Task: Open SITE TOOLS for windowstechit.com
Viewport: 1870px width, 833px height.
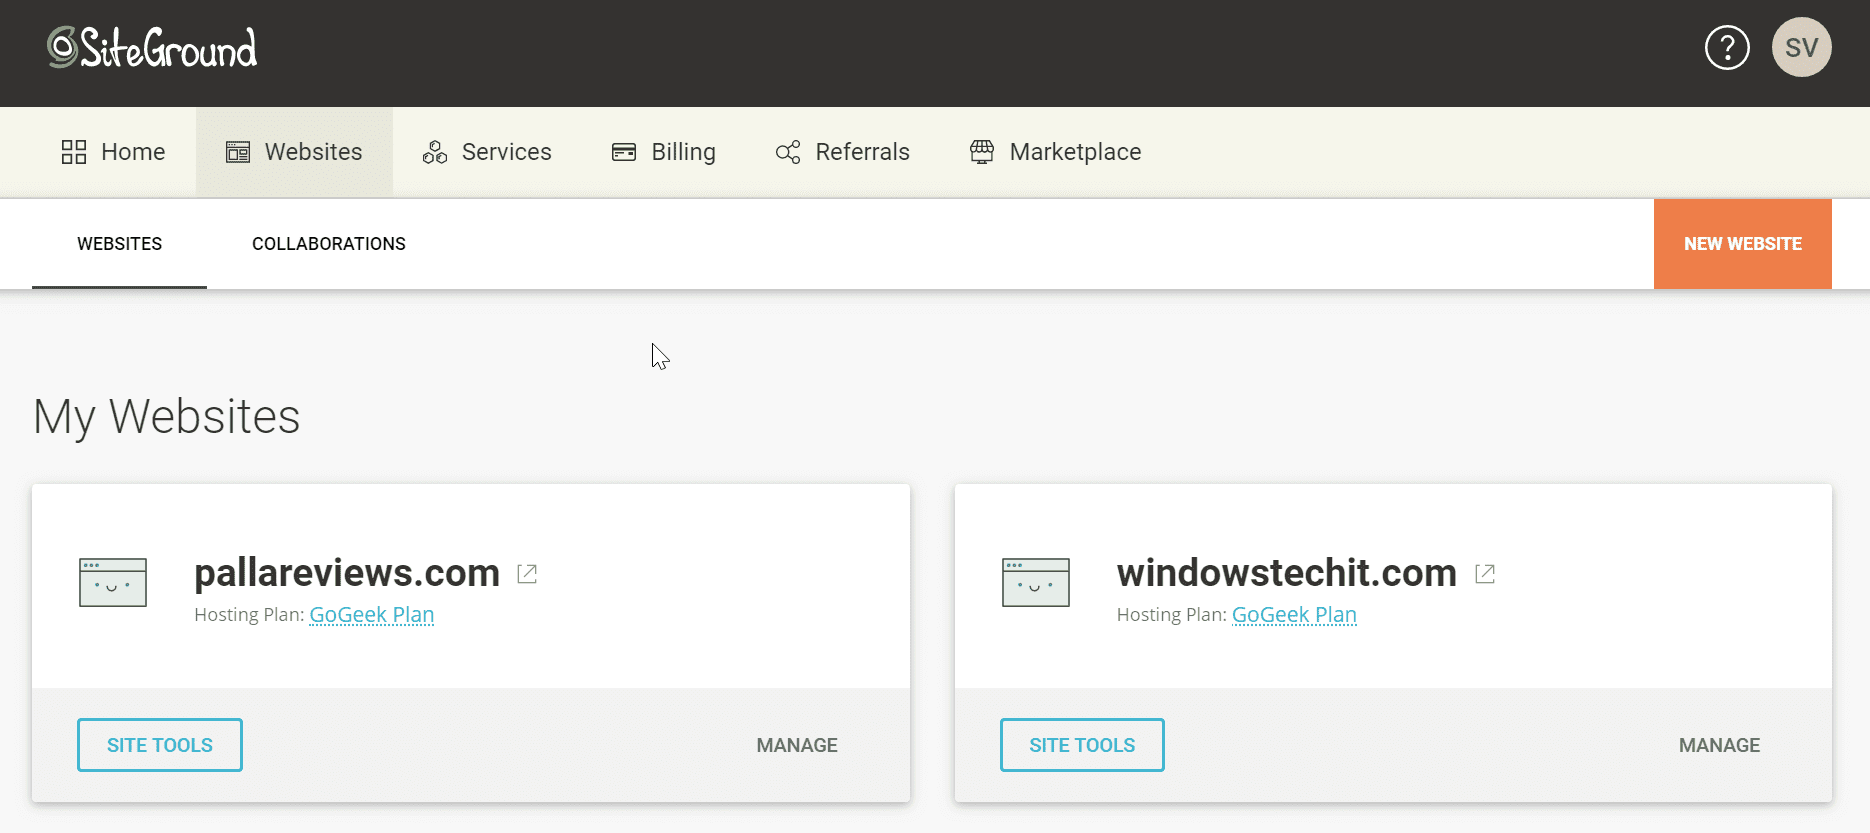Action: [x=1082, y=745]
